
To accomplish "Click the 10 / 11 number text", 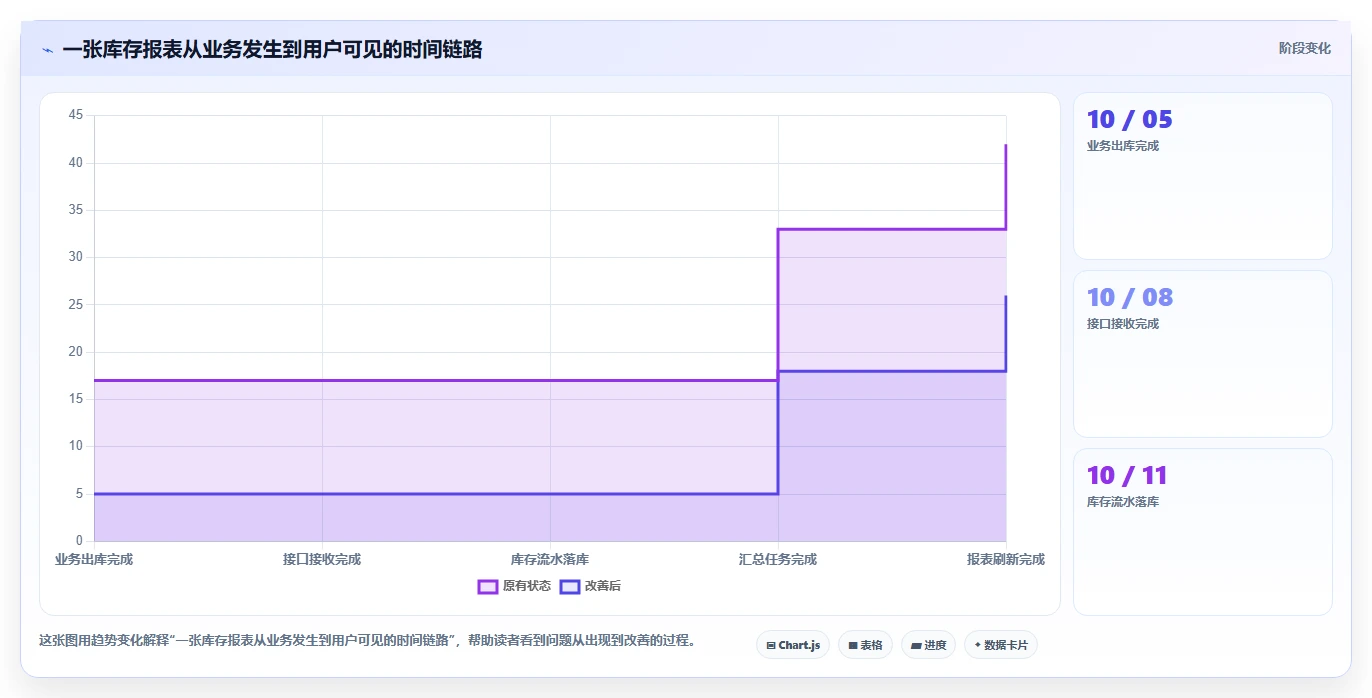I will [x=1128, y=475].
